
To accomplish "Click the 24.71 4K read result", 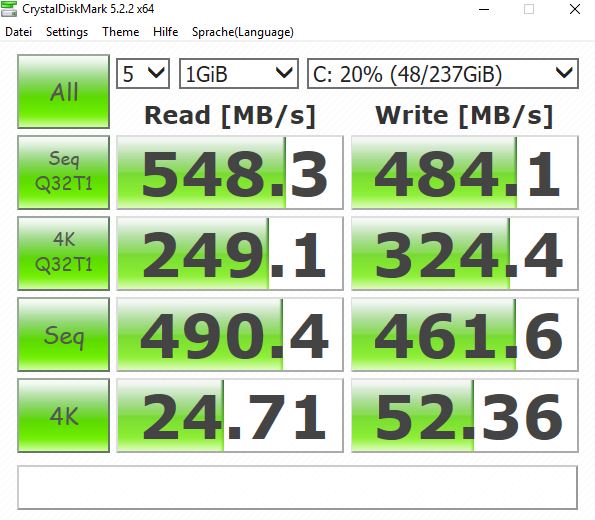I will (x=230, y=416).
